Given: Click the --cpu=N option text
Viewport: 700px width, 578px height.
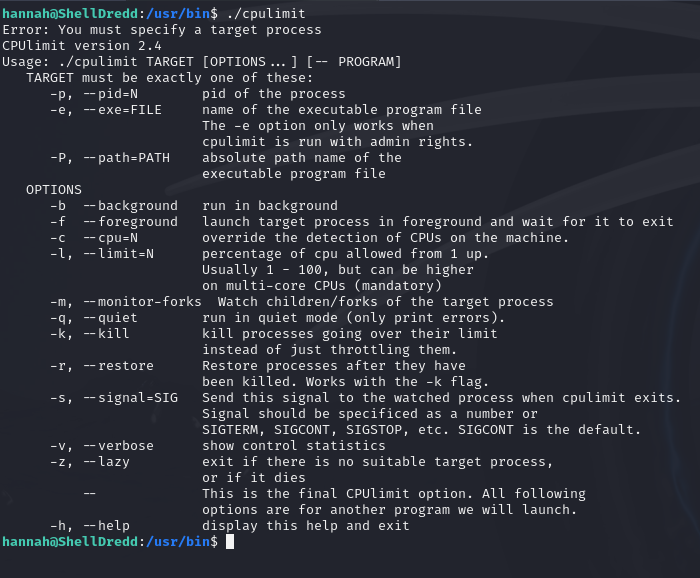Looking at the screenshot, I should click(114, 237).
